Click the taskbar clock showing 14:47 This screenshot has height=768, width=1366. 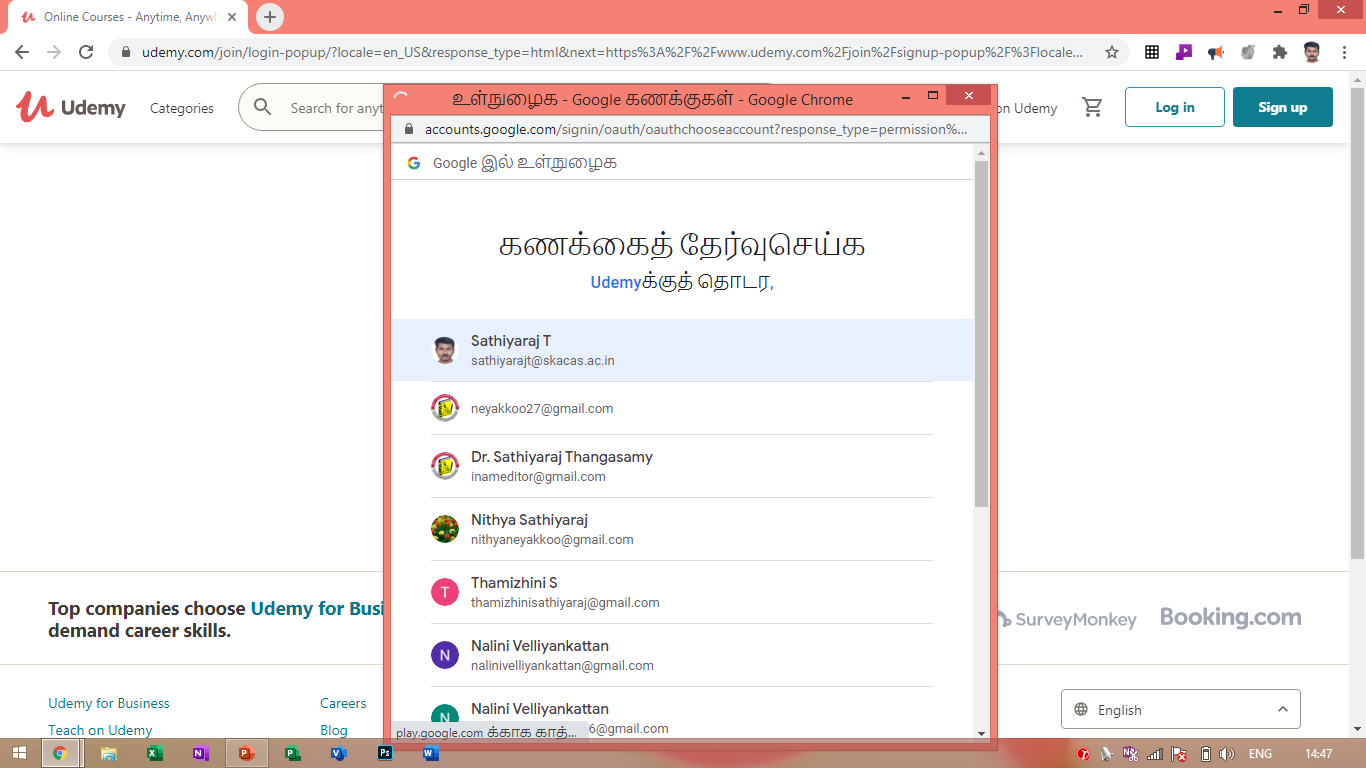[x=1319, y=754]
